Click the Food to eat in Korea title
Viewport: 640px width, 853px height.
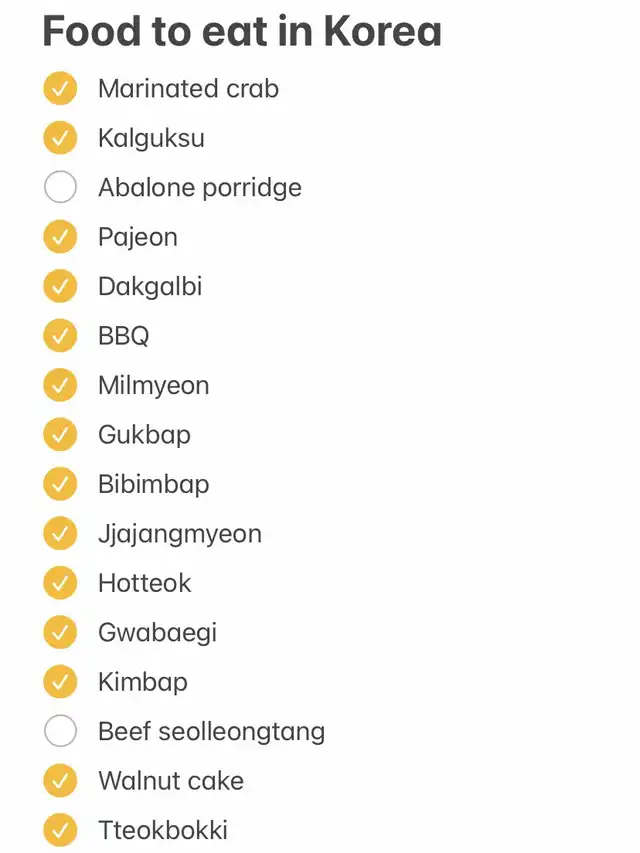pos(242,31)
